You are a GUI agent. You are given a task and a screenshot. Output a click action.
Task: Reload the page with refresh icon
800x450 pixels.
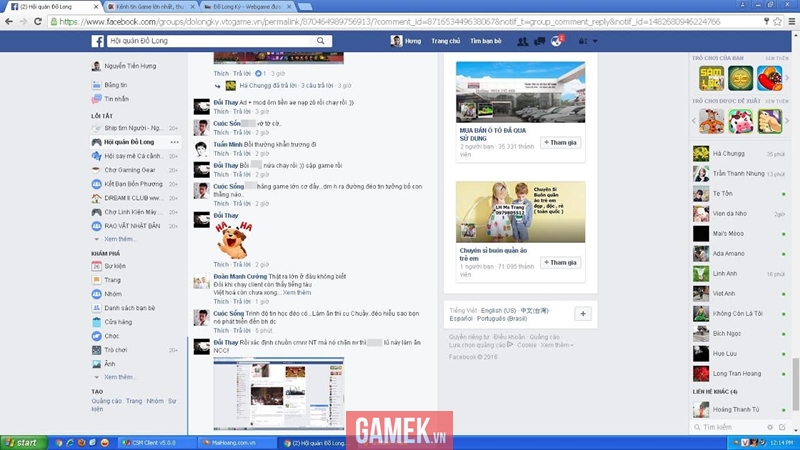click(38, 21)
